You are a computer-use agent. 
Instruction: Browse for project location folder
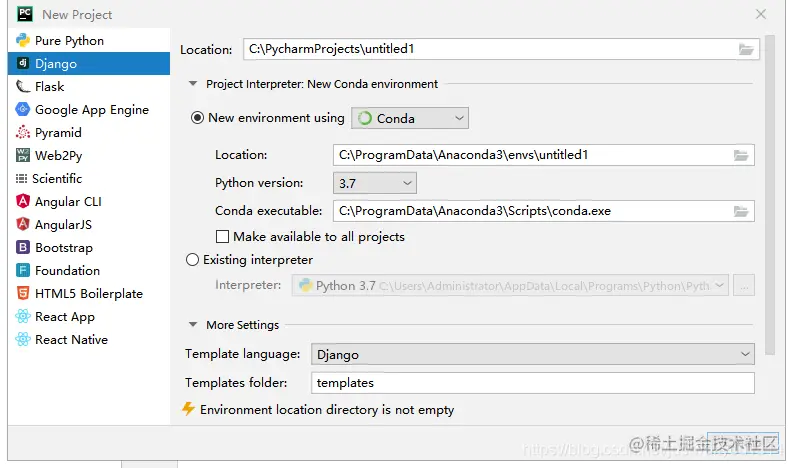tap(746, 49)
